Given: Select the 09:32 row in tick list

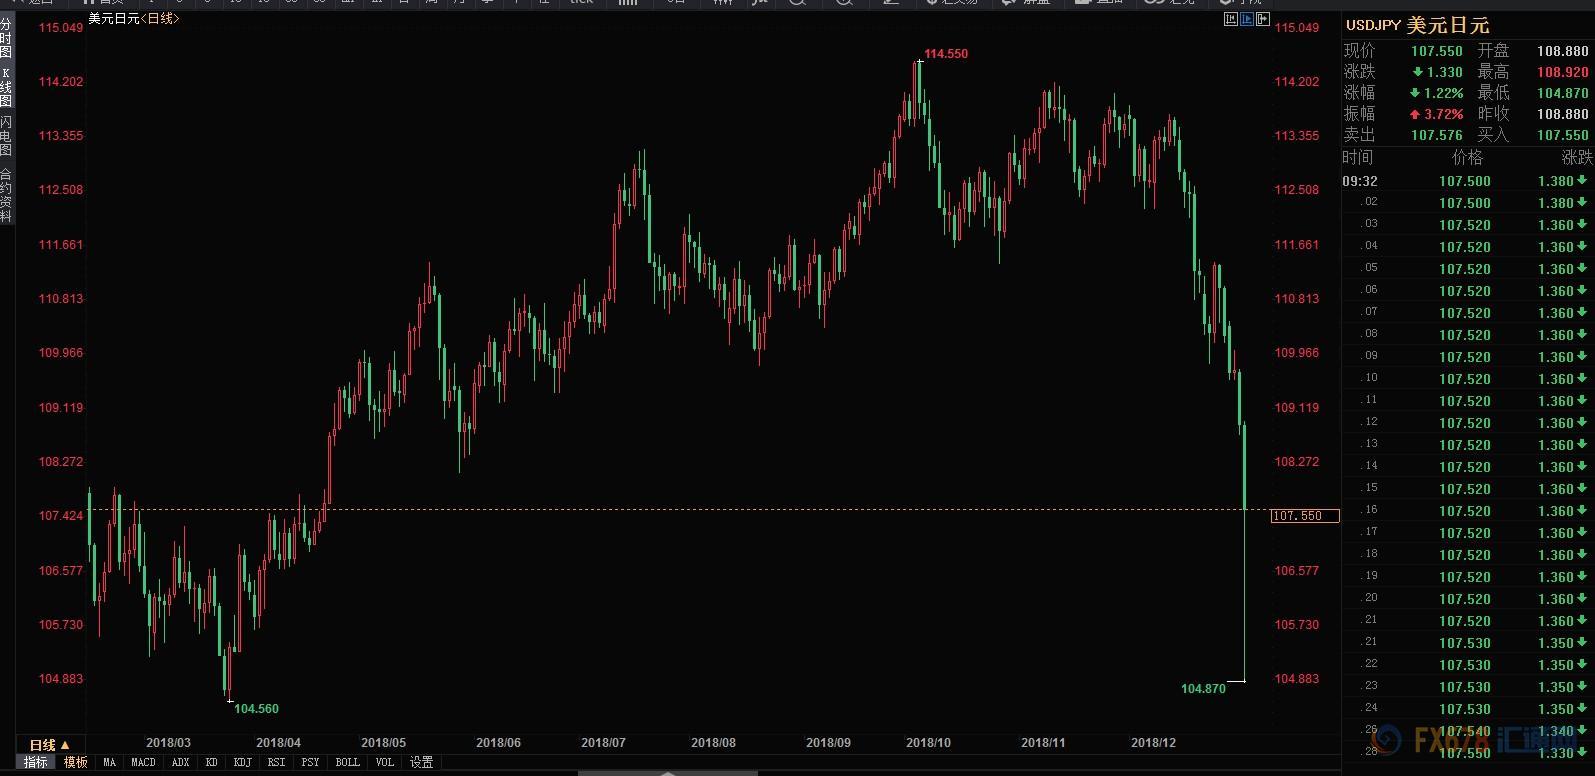Looking at the screenshot, I should (x=1466, y=181).
